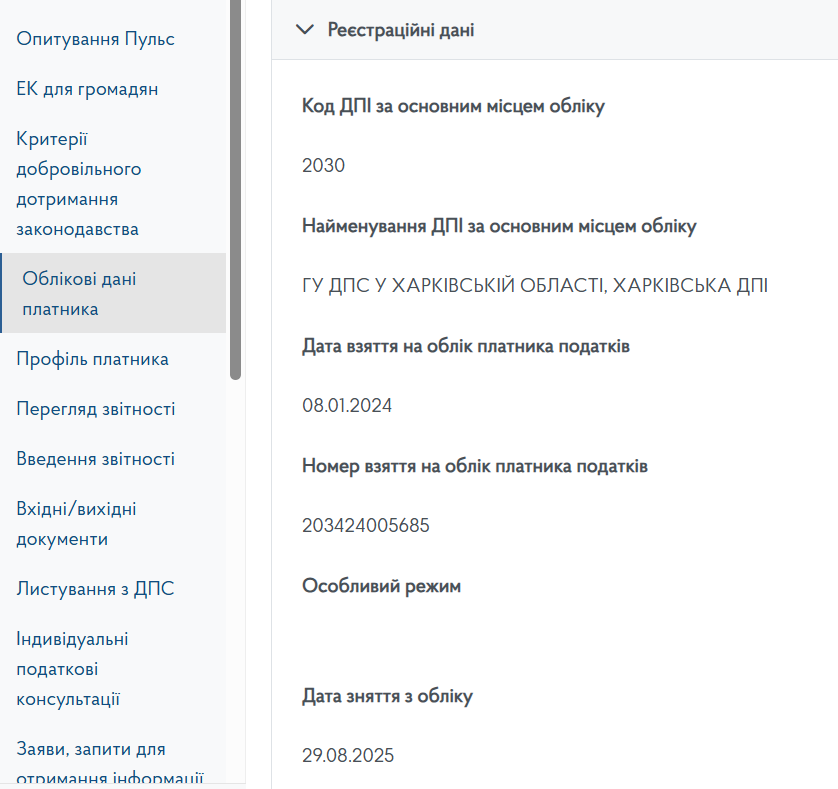
Task: Go to ЕК для громадян
Action: pyautogui.click(x=87, y=89)
